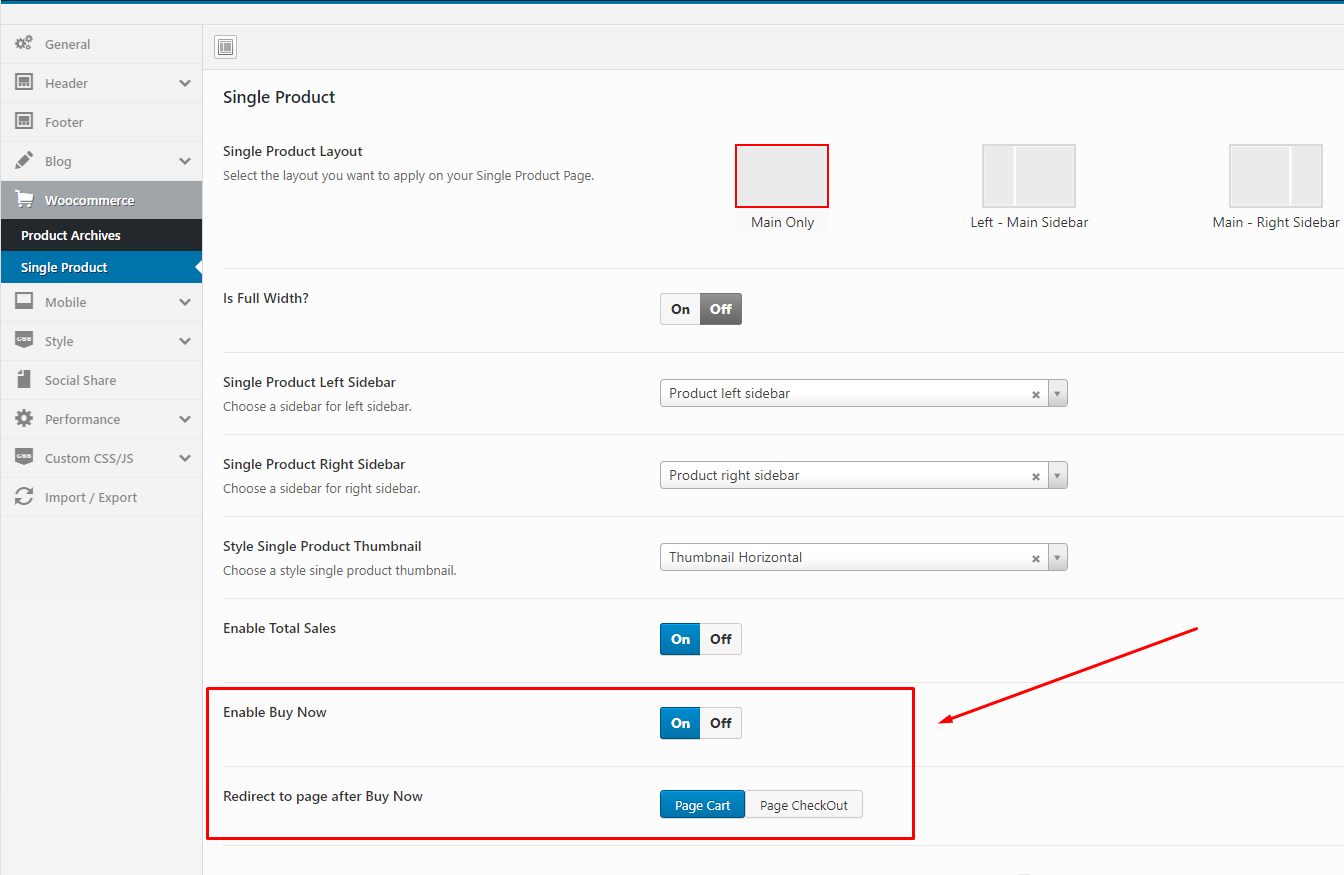Click the Import / Export refresh icon
The width and height of the screenshot is (1344, 875).
click(24, 497)
